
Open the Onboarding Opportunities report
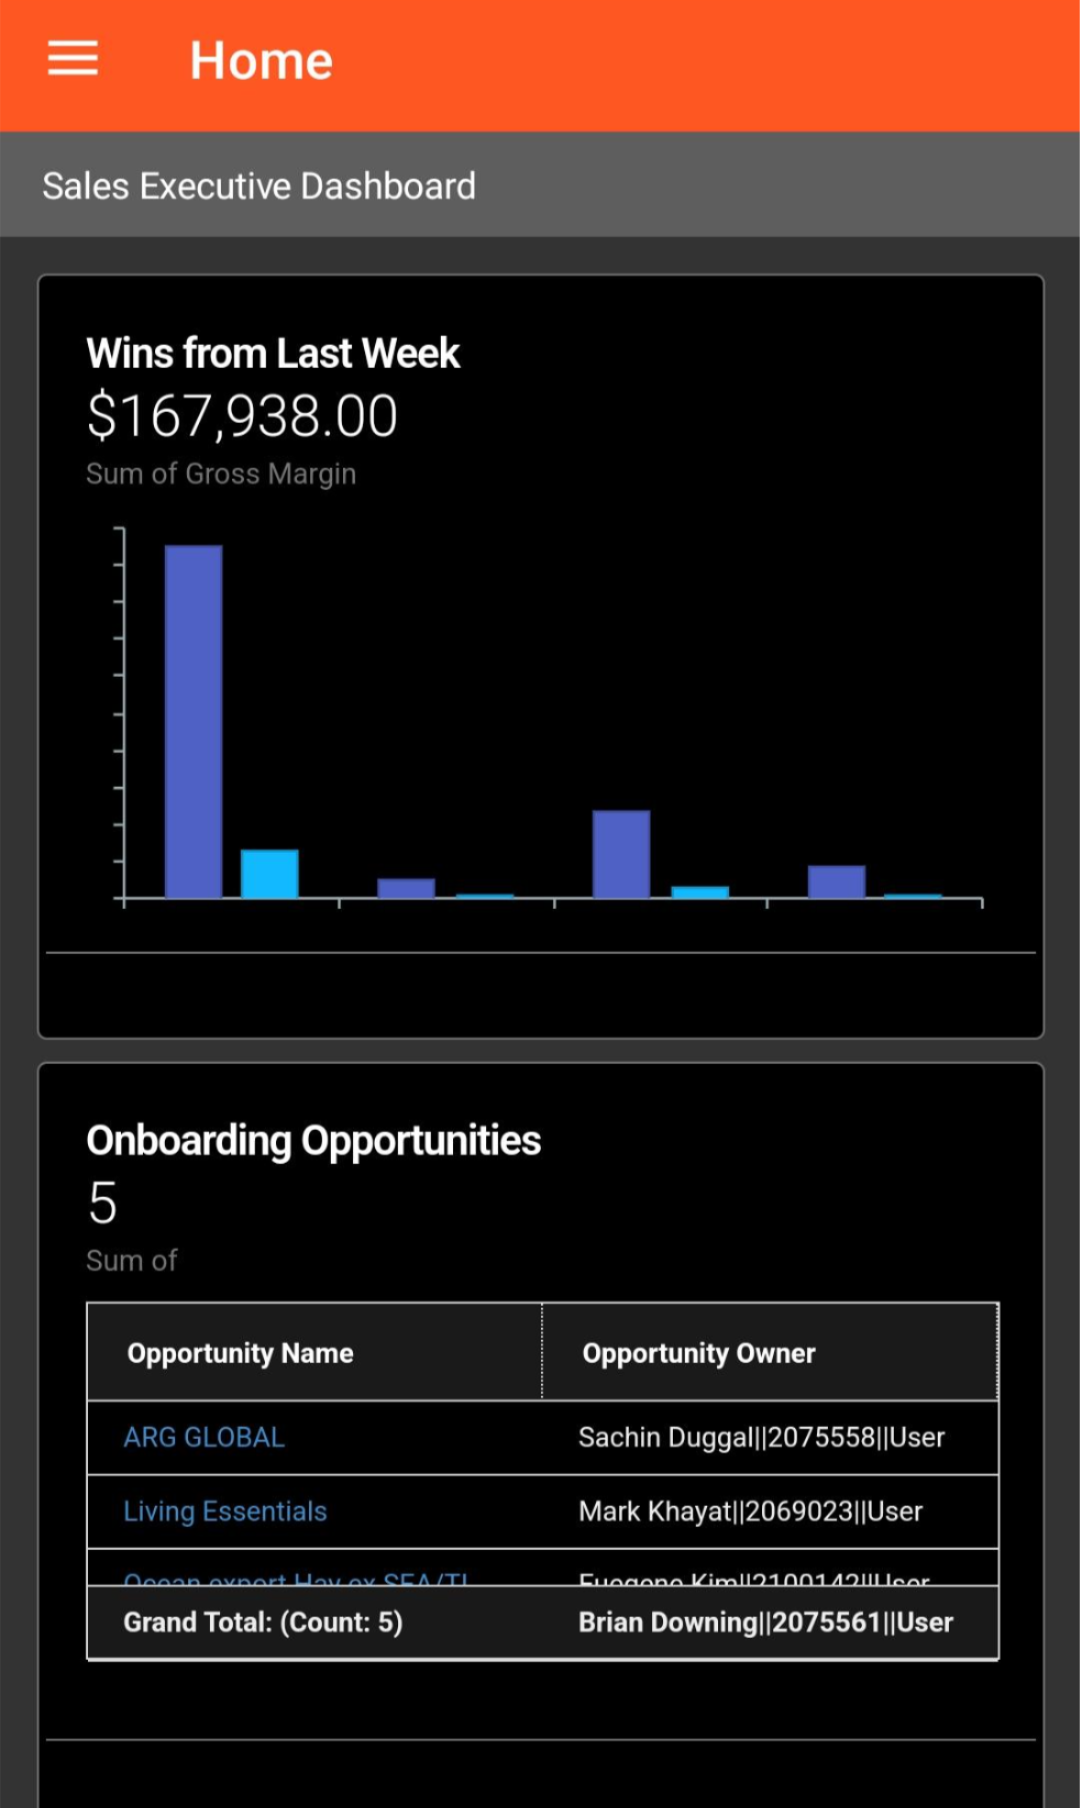[313, 1140]
